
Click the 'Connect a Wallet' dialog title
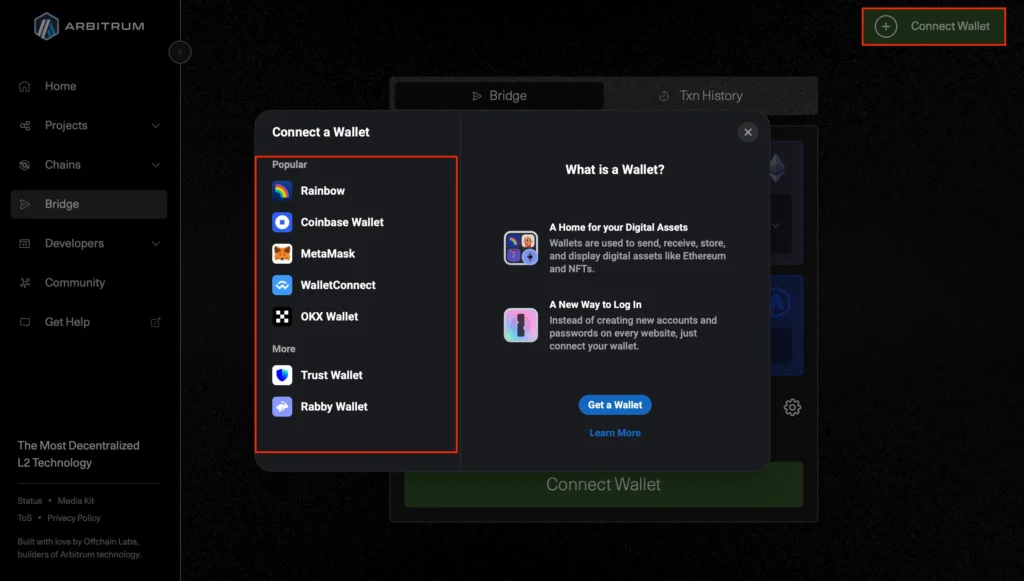(x=321, y=132)
